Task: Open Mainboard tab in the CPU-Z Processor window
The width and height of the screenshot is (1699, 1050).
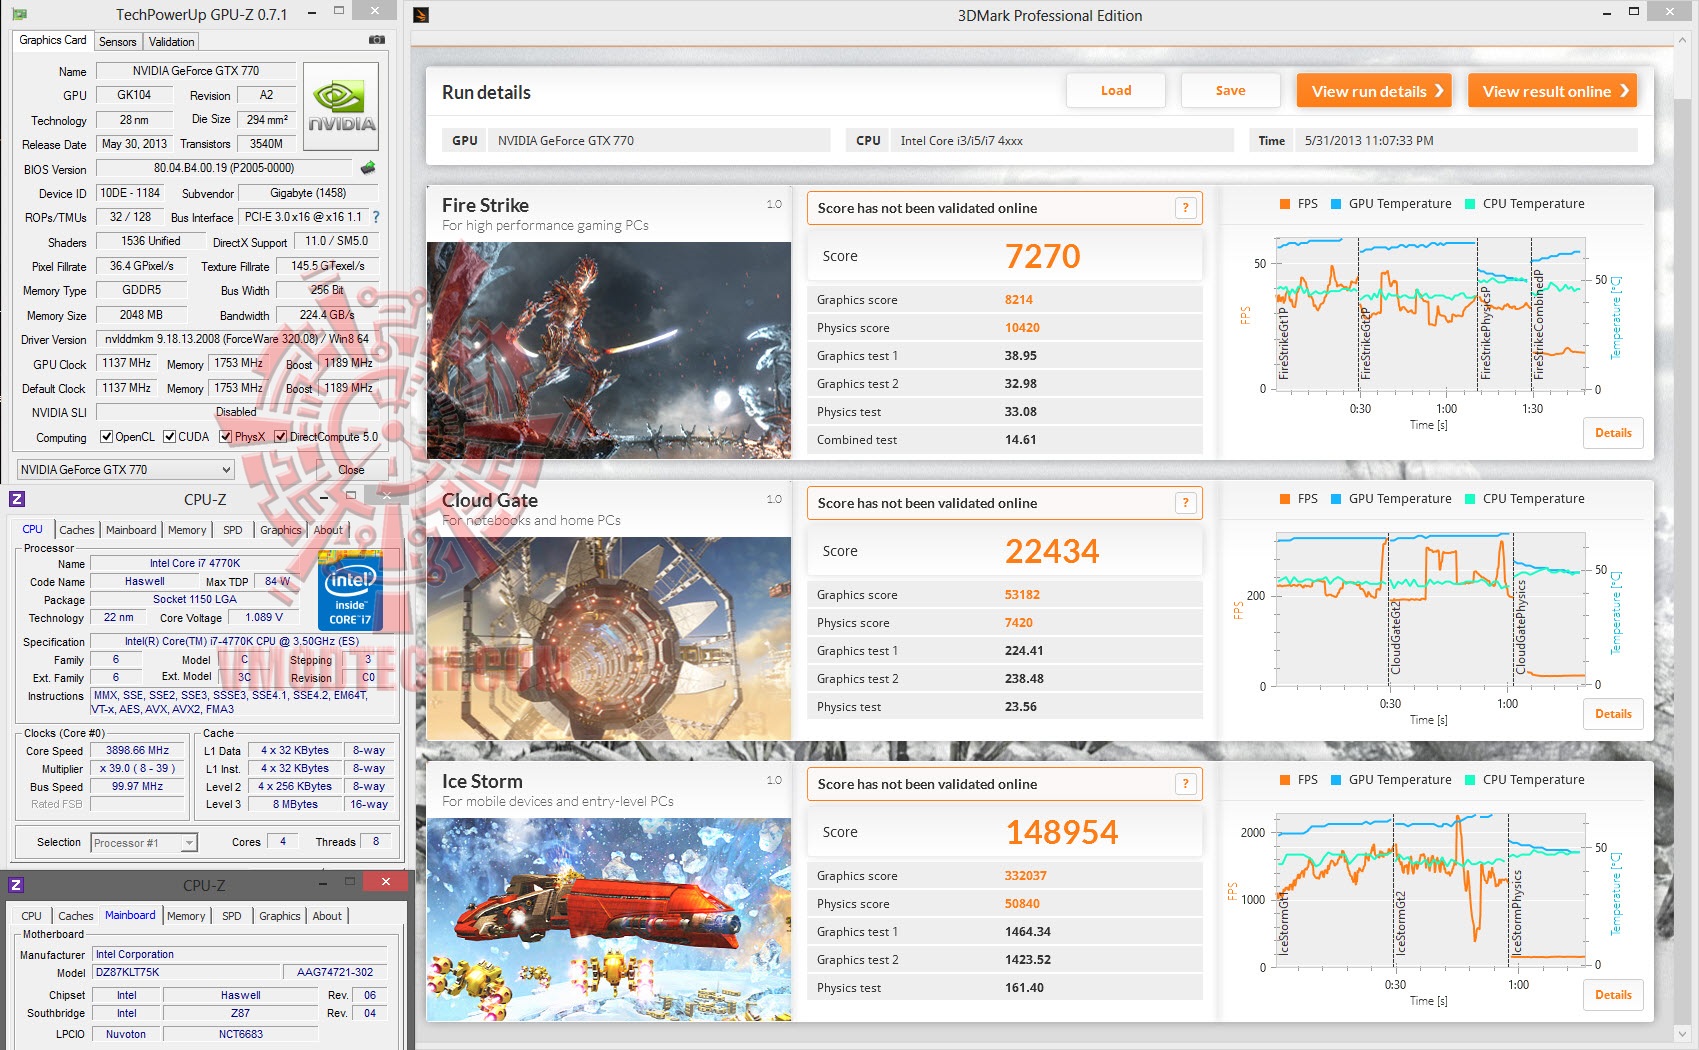Action: point(131,530)
